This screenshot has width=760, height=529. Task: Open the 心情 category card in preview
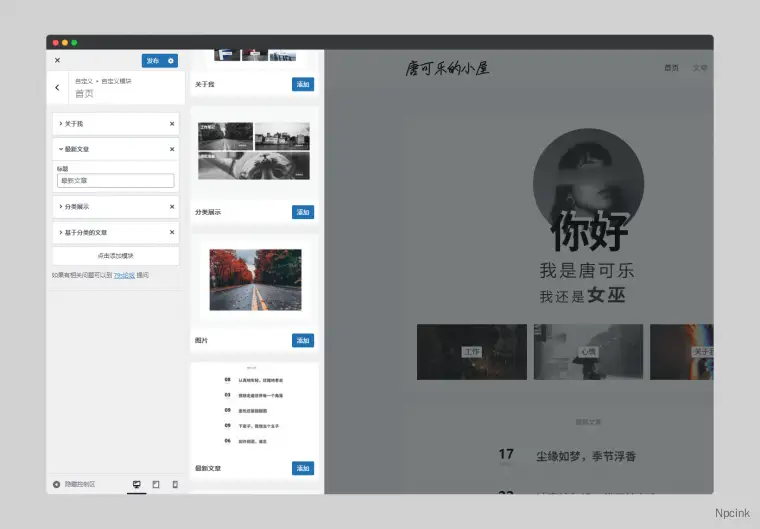pyautogui.click(x=588, y=352)
